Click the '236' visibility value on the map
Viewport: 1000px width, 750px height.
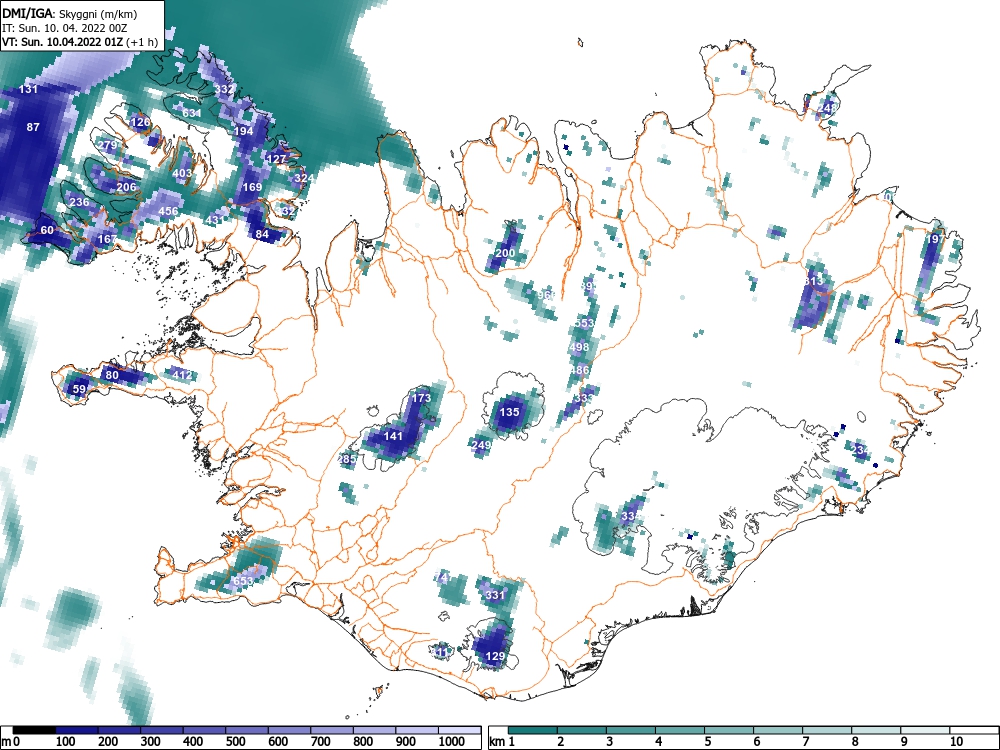point(80,202)
